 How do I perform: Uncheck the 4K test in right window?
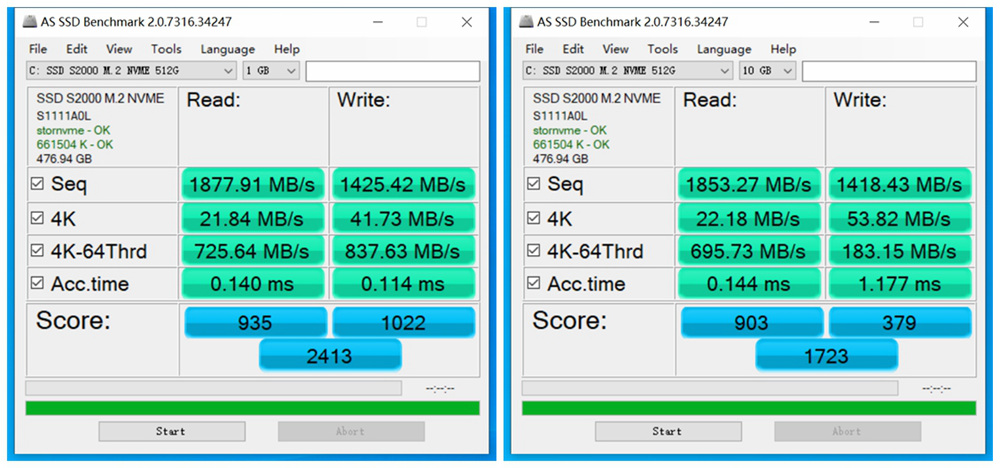pos(534,219)
